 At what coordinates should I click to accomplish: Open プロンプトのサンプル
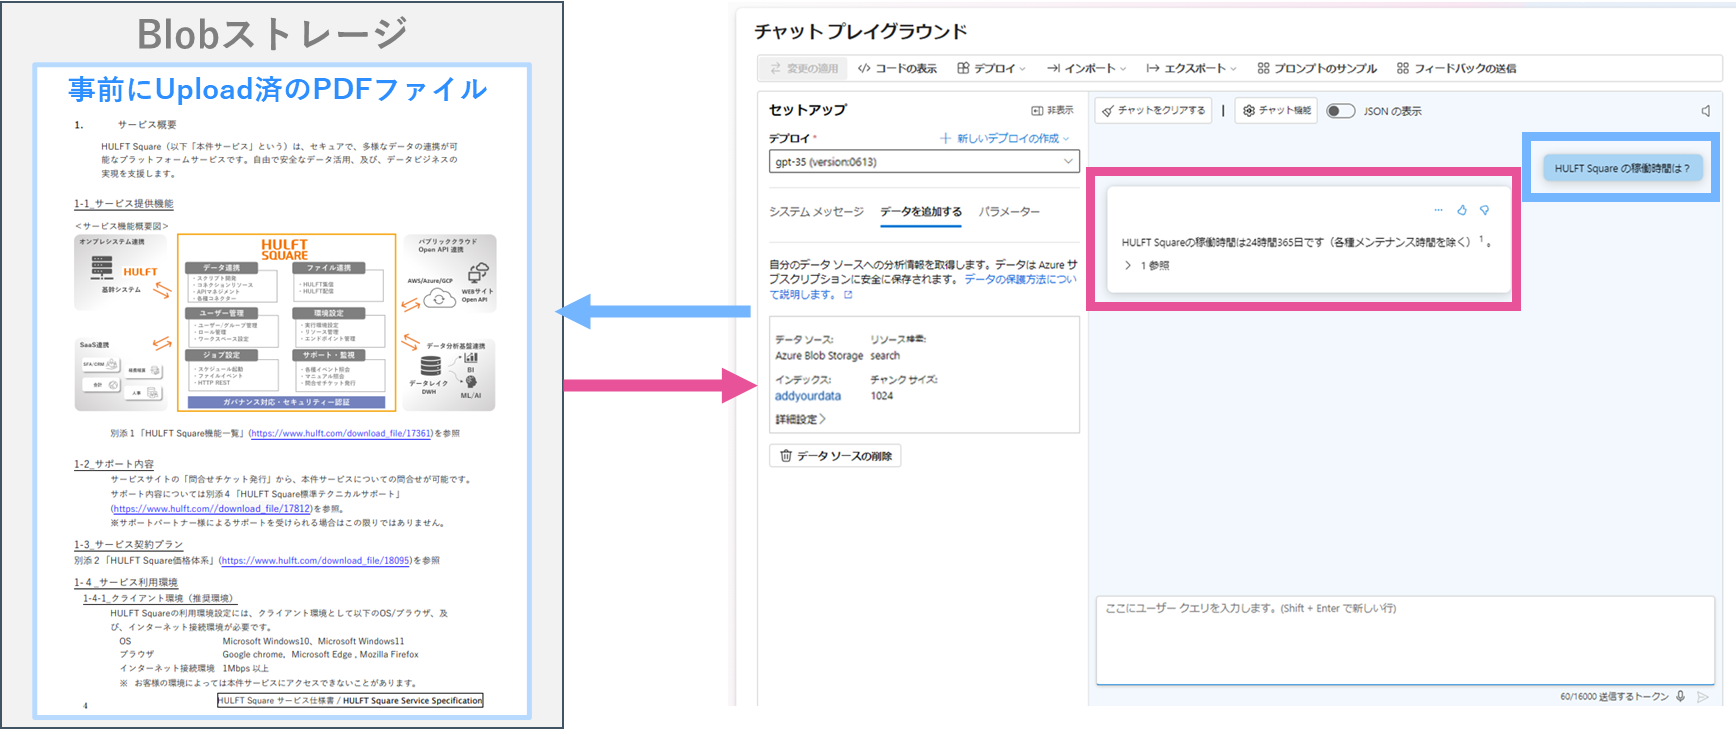(1317, 68)
